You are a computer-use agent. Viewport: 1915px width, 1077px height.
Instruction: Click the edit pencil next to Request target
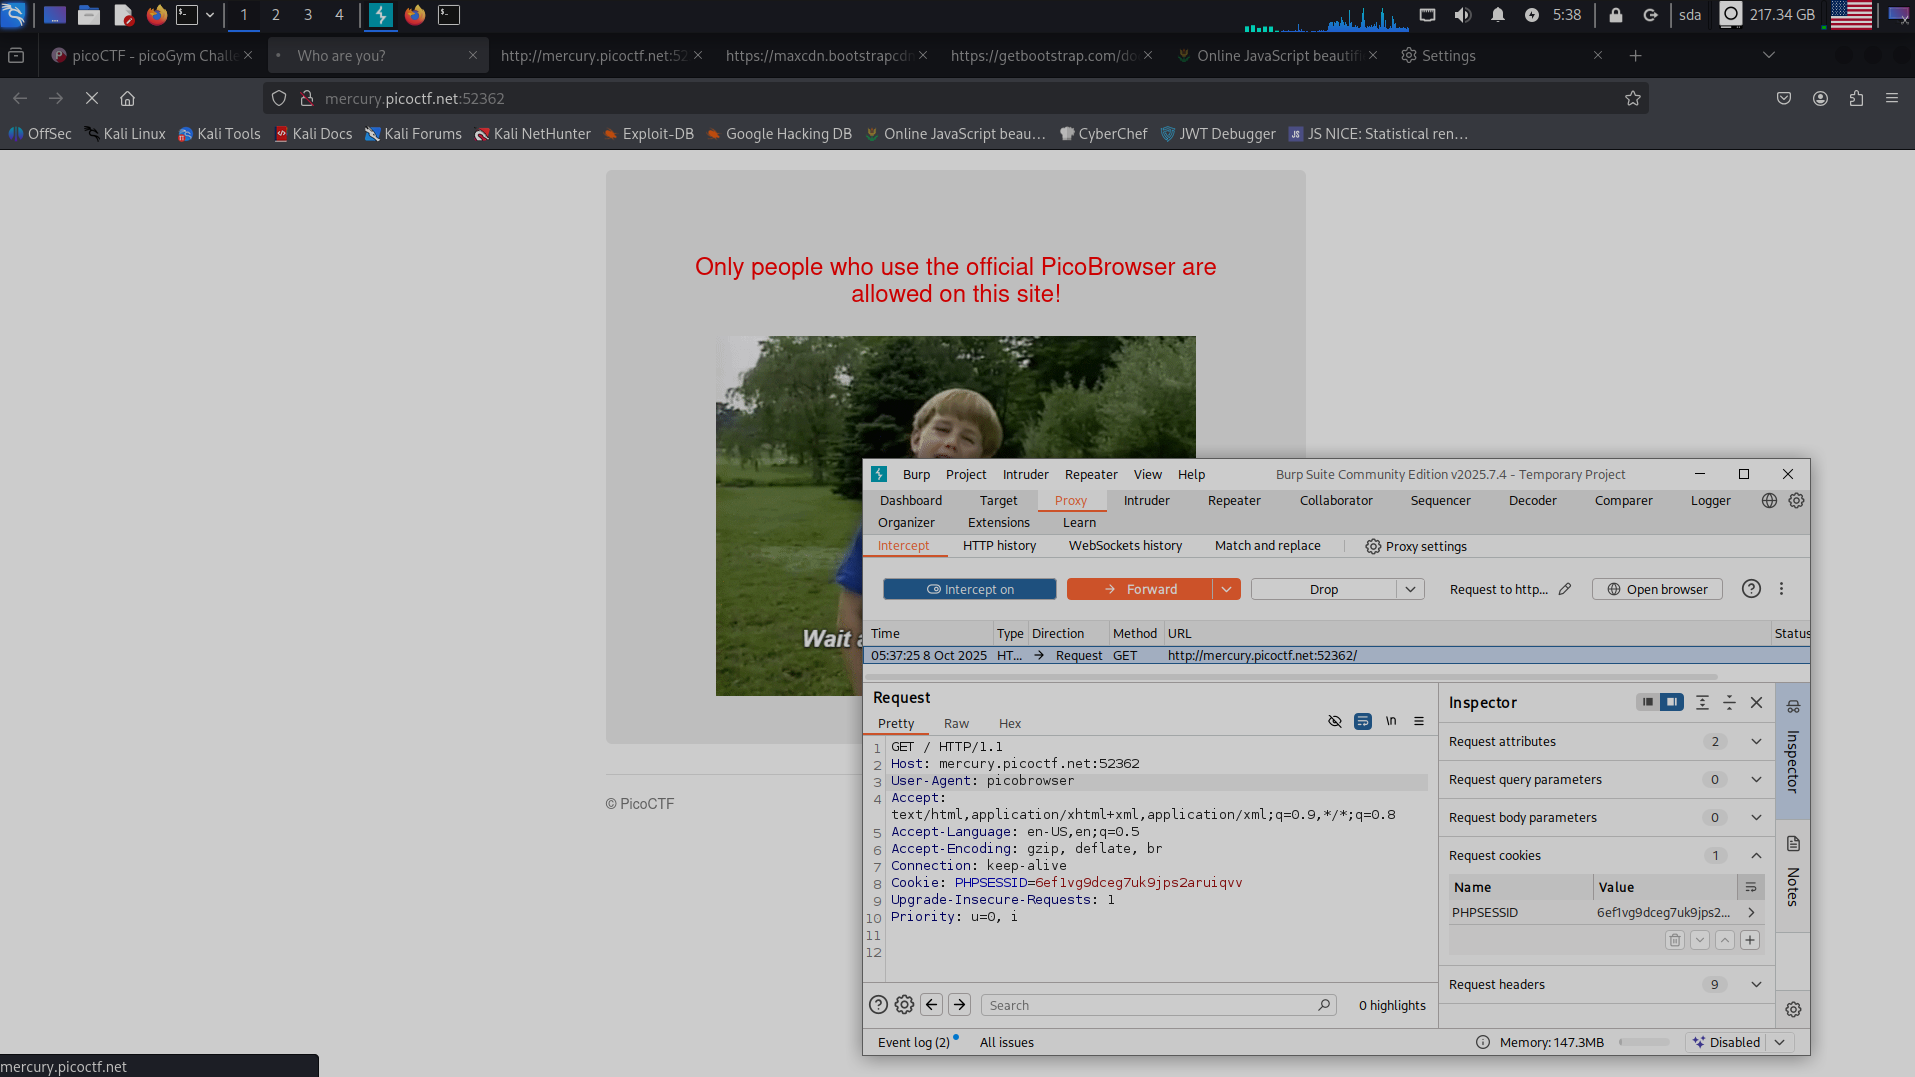point(1565,589)
